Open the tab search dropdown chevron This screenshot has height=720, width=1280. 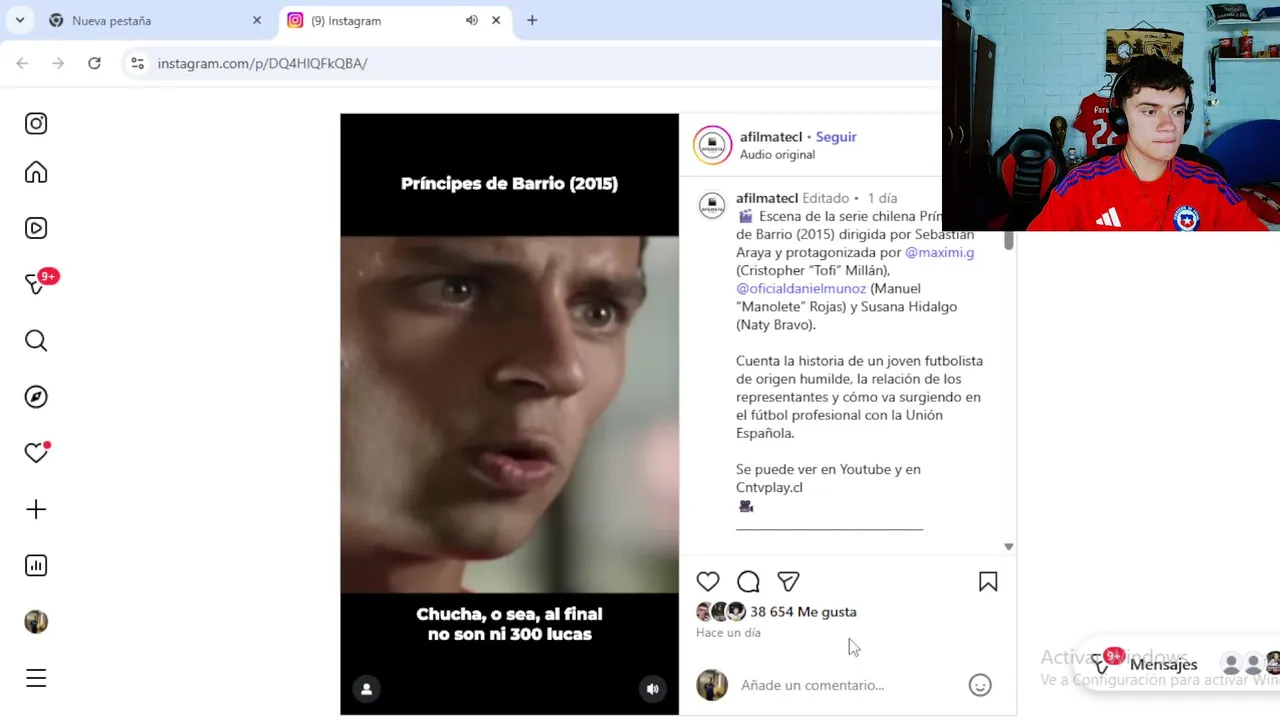[19, 20]
